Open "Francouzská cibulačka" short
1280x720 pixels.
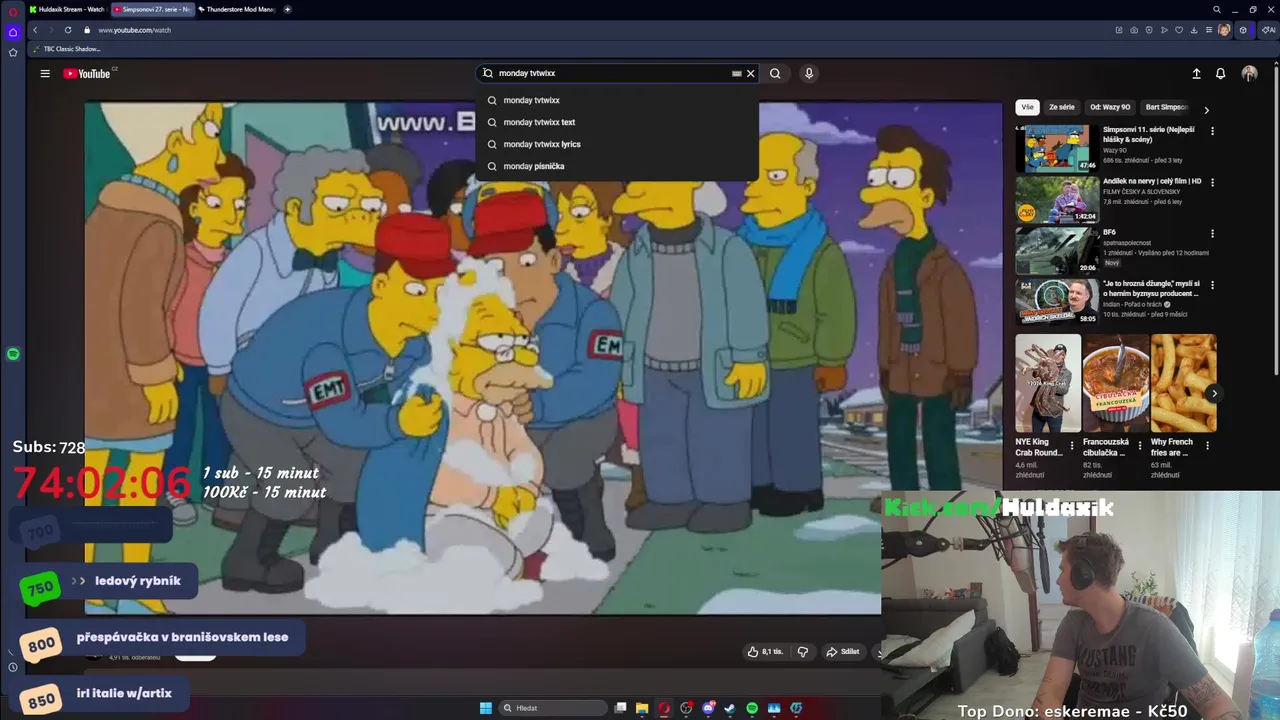click(x=1116, y=383)
